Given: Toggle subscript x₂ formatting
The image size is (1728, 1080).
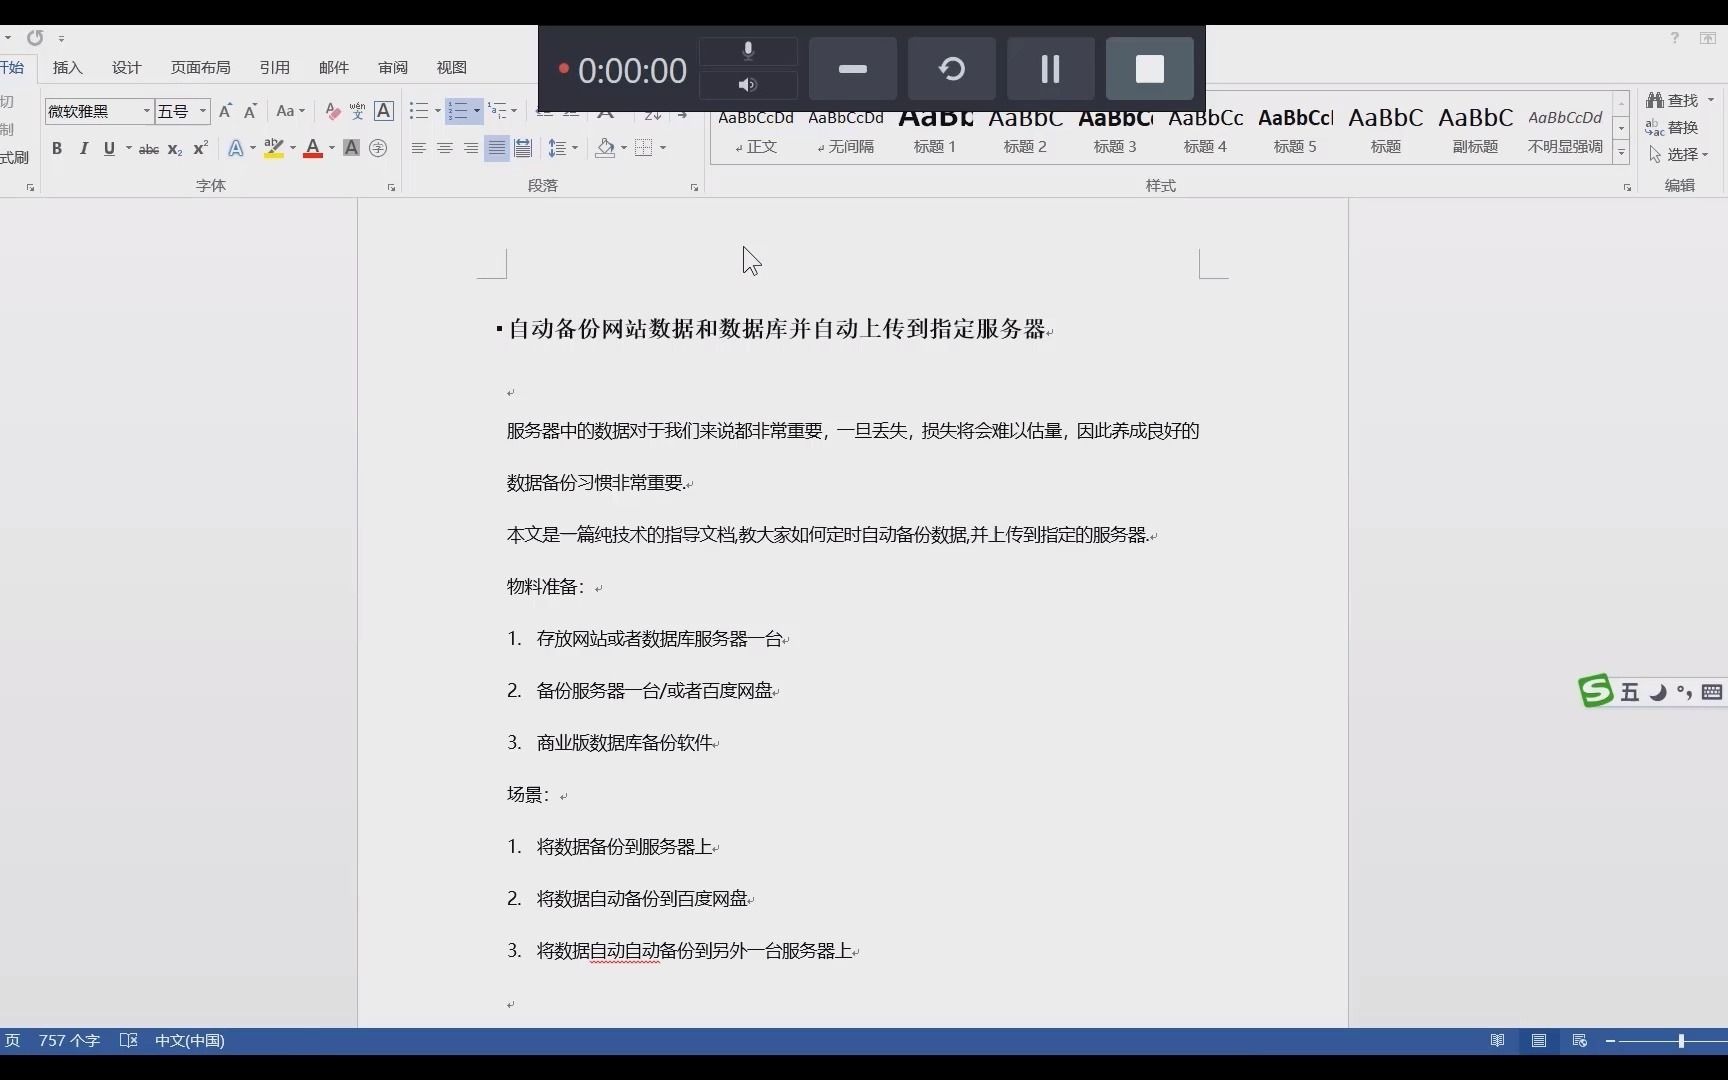Looking at the screenshot, I should (x=175, y=148).
